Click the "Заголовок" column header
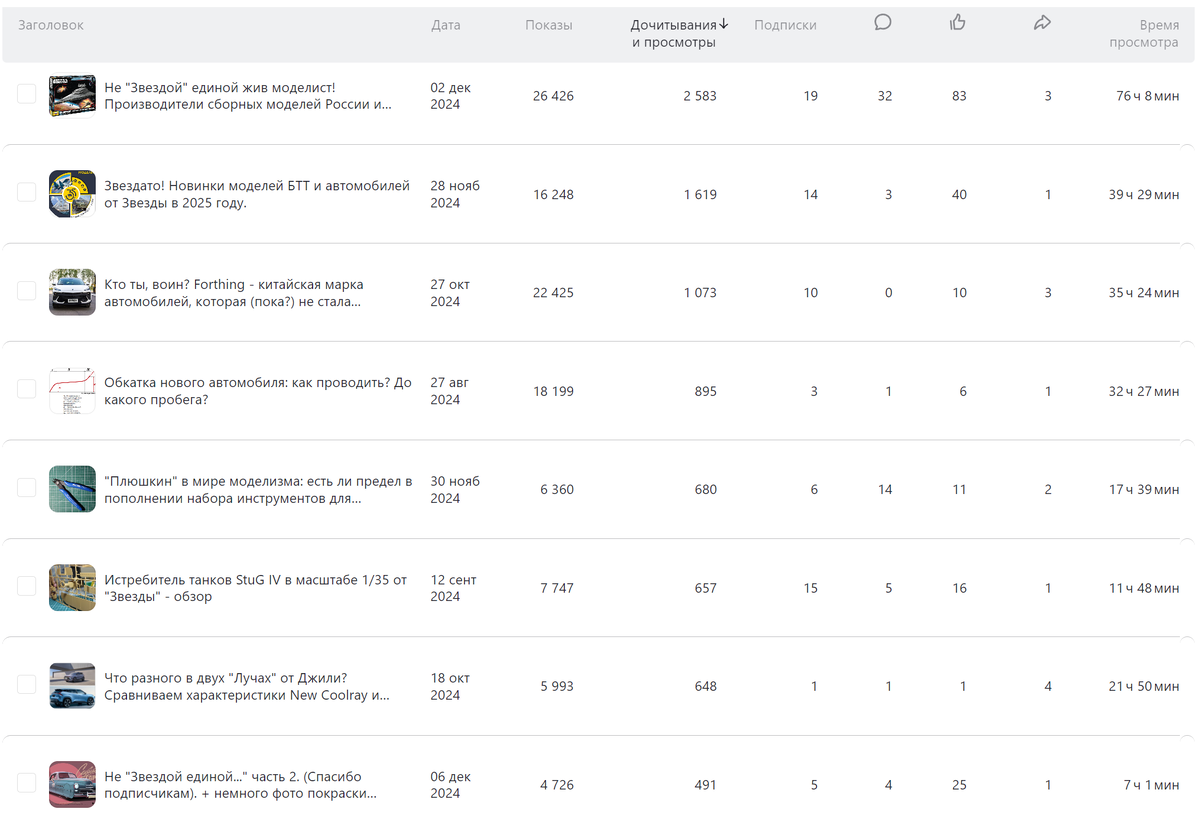The width and height of the screenshot is (1200, 822). (51, 25)
